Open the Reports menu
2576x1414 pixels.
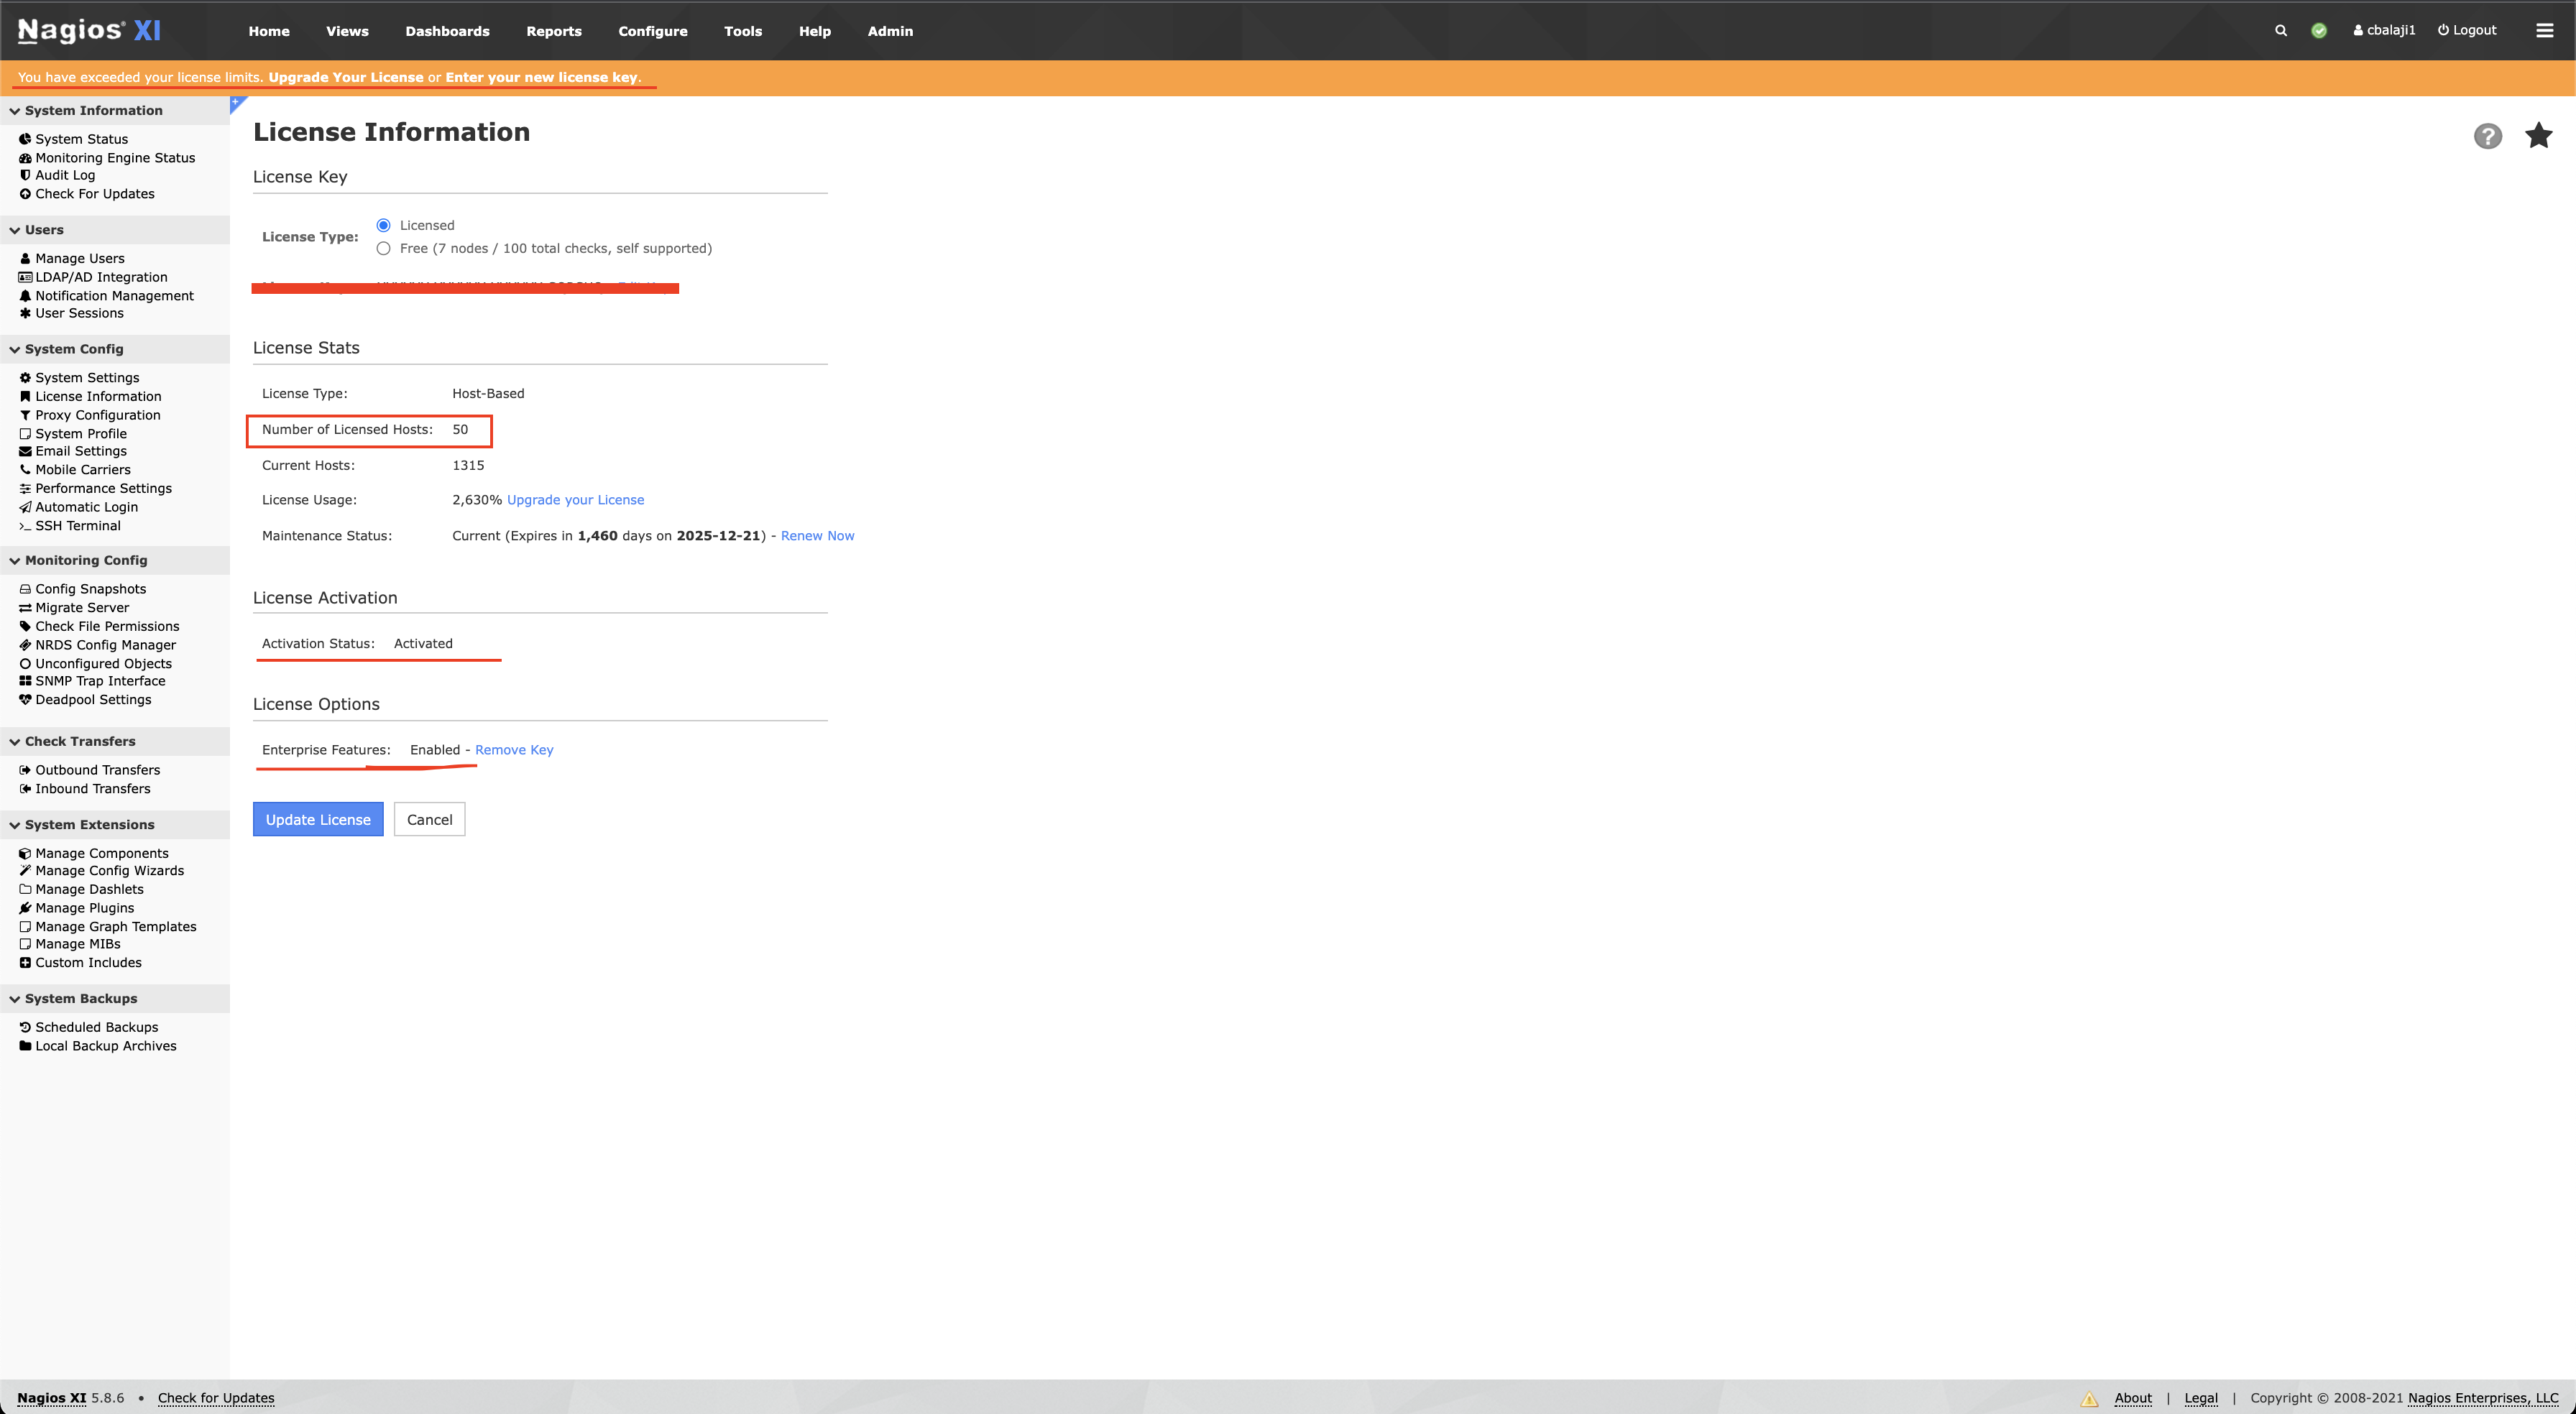[553, 31]
